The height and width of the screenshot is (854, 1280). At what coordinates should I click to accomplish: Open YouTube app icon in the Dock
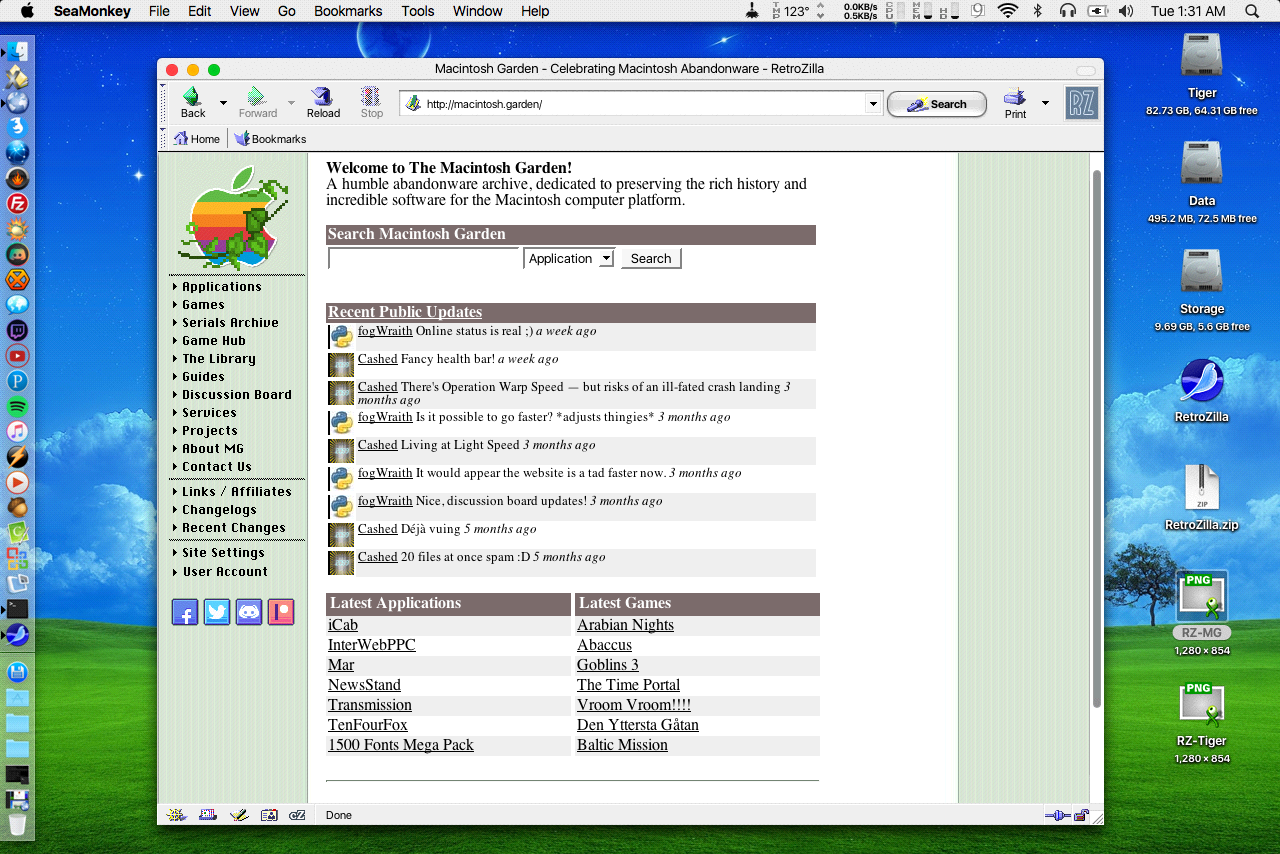[17, 355]
